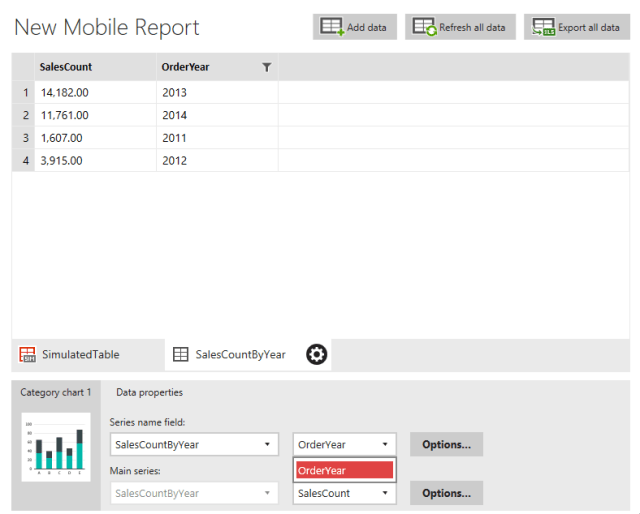Click the Refresh all data icon

425,27
